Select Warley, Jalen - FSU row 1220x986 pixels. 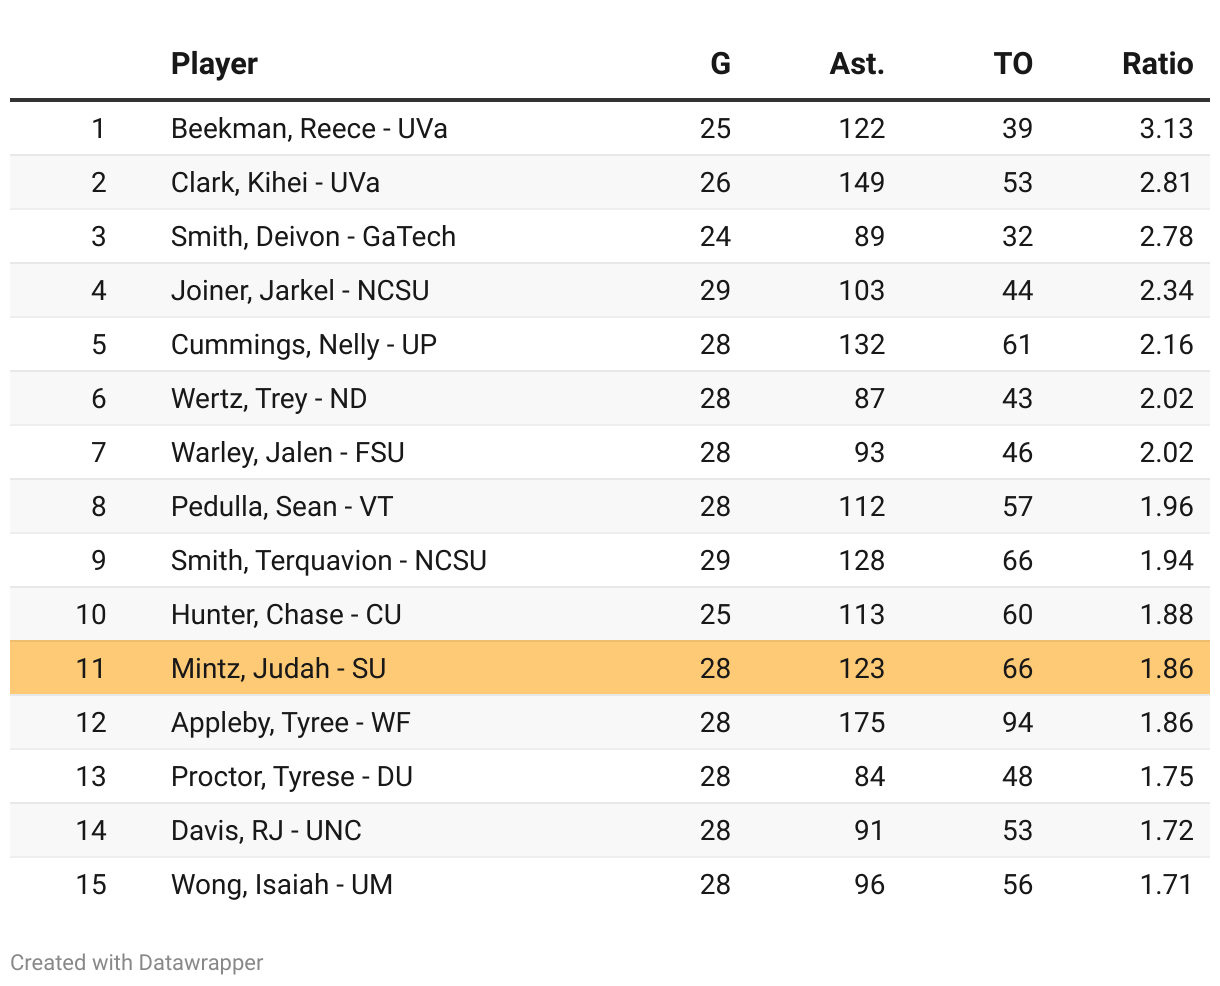coord(288,453)
